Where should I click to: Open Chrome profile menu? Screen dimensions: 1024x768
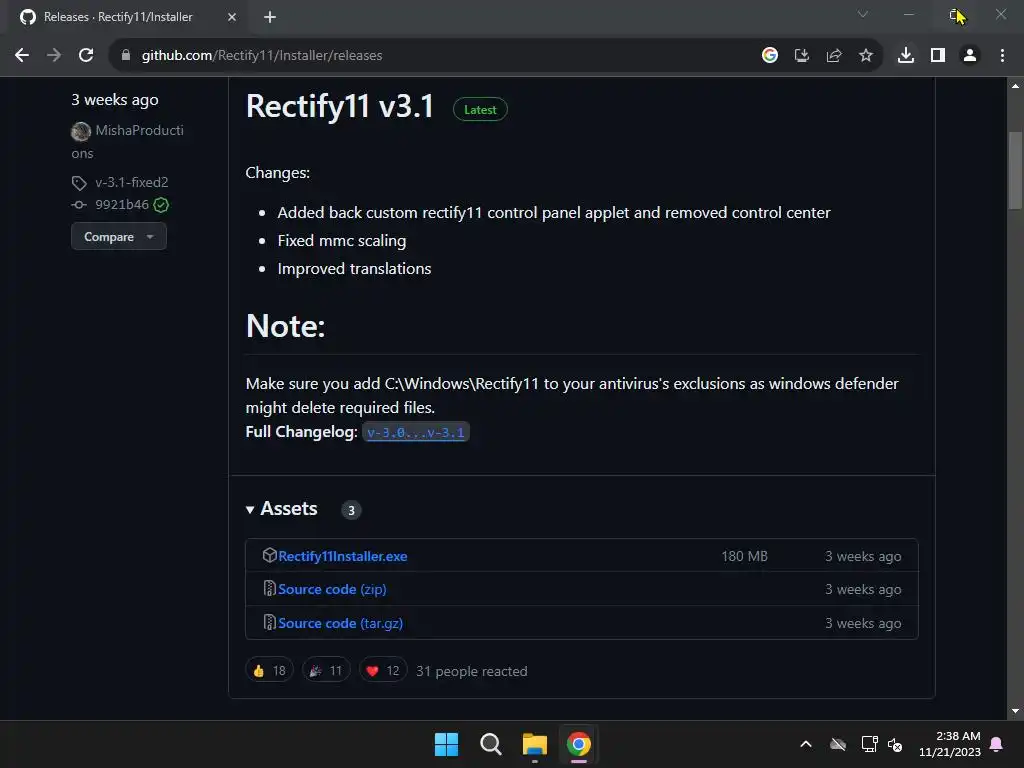(x=970, y=56)
